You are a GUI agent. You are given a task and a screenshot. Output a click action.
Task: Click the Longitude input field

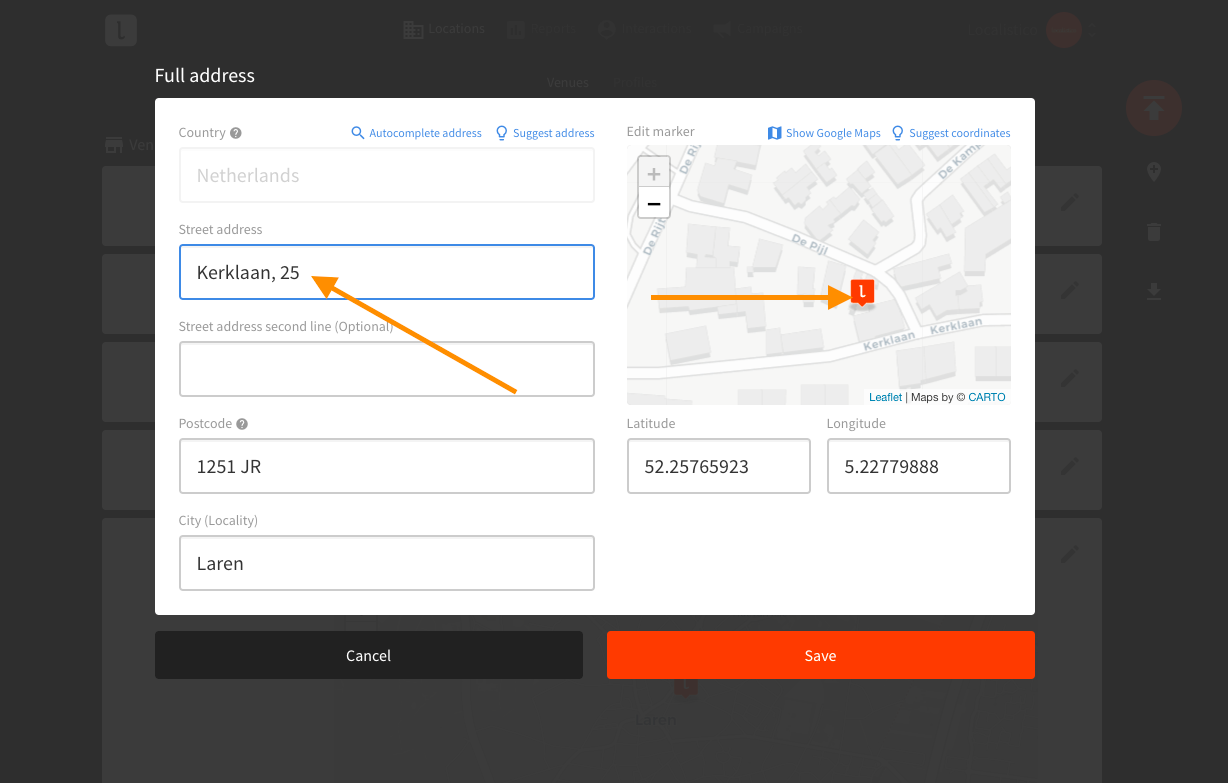[x=919, y=466]
